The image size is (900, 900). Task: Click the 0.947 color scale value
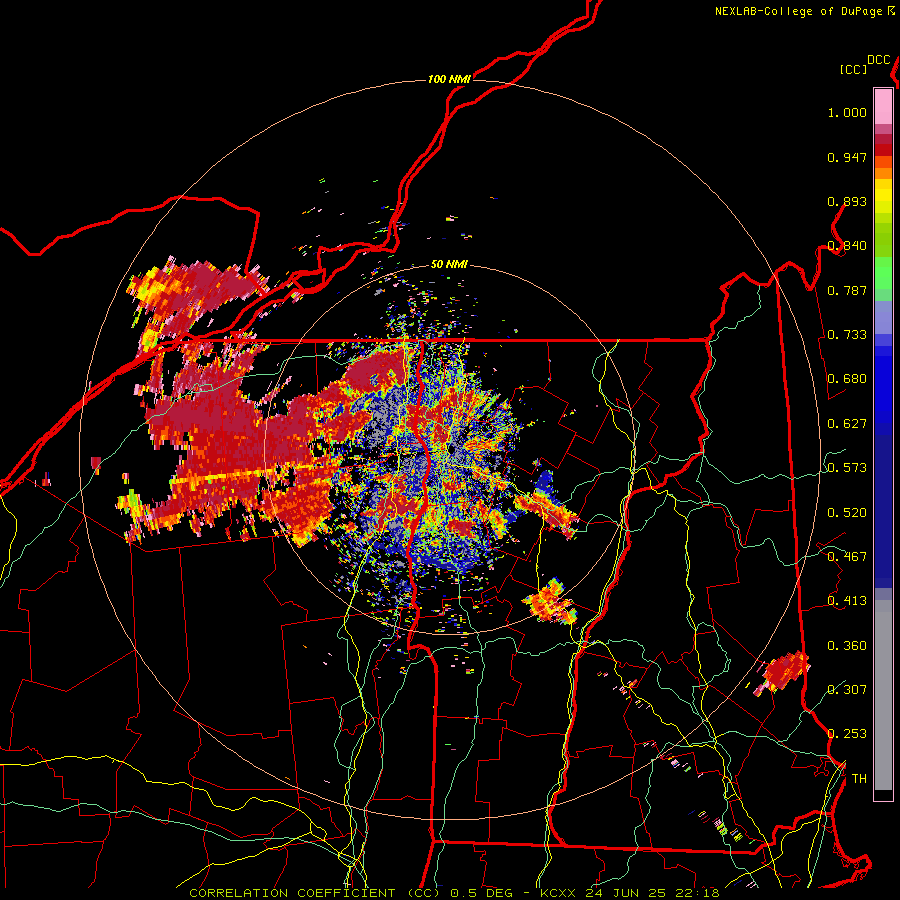[847, 157]
